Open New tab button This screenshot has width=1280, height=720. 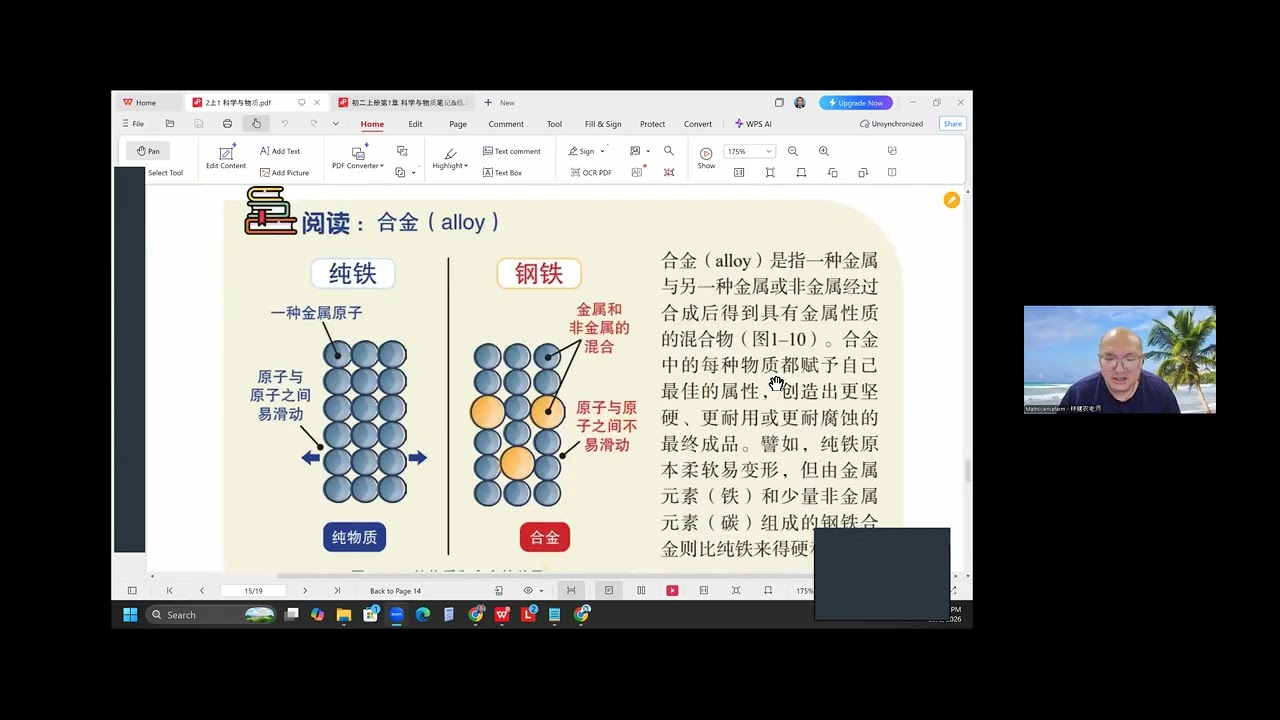pos(499,103)
